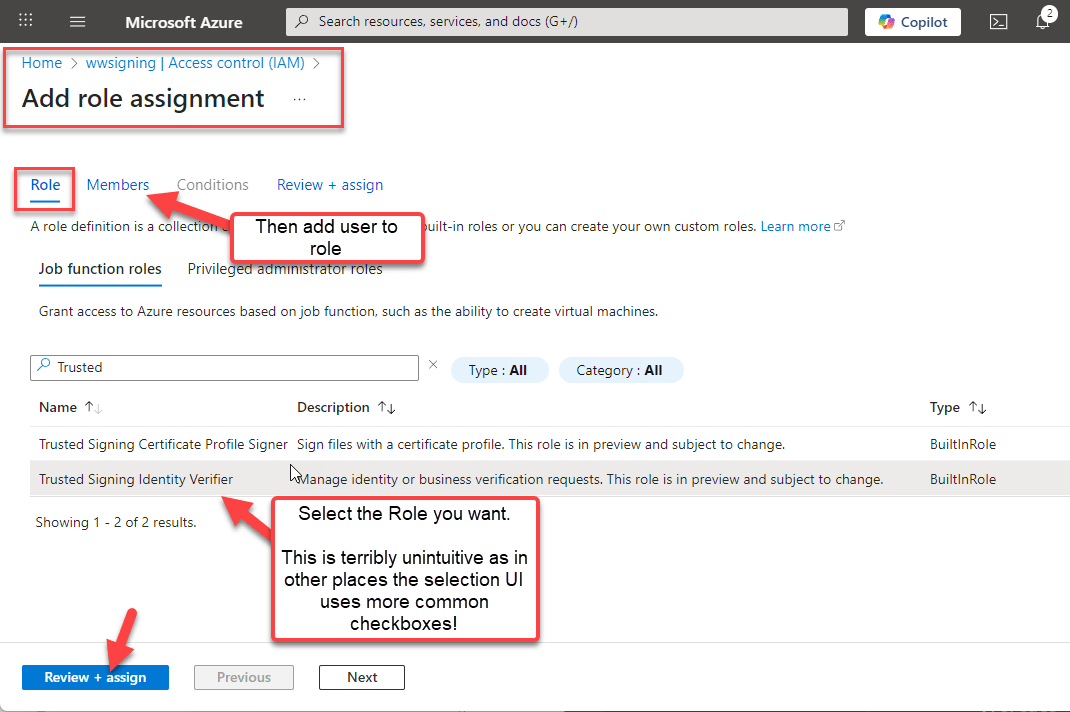
Task: Open wwsigning Access control (IAM) breadcrumb
Action: (195, 63)
